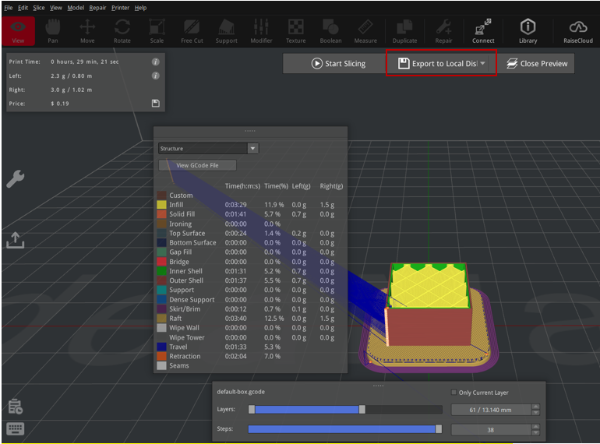Click the wrench settings icon on left
The image size is (600, 444).
[16, 179]
